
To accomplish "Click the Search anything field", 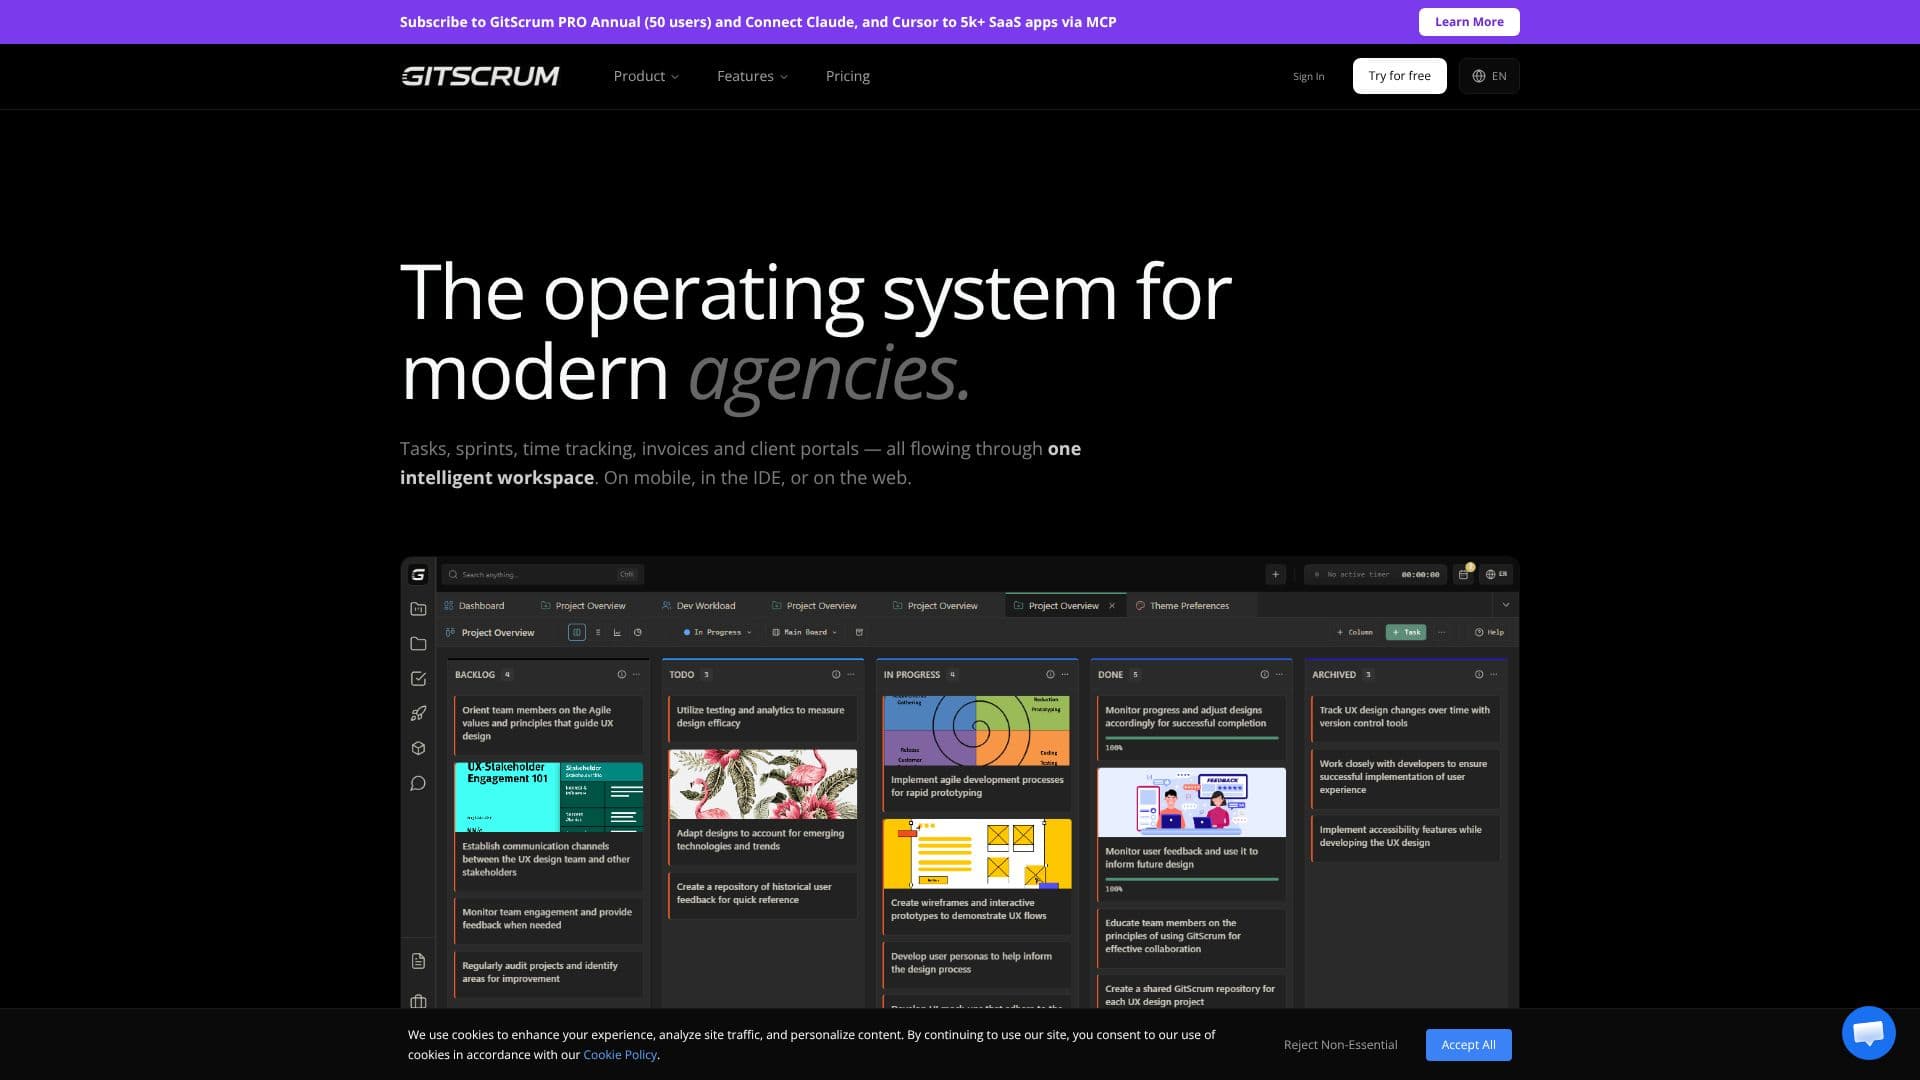I will coord(542,574).
